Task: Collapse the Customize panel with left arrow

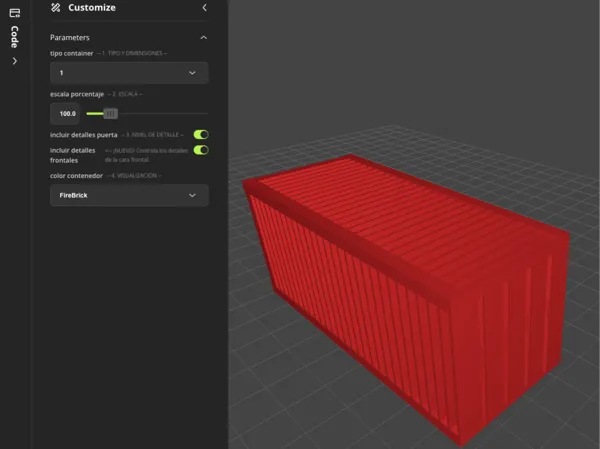Action: [204, 8]
